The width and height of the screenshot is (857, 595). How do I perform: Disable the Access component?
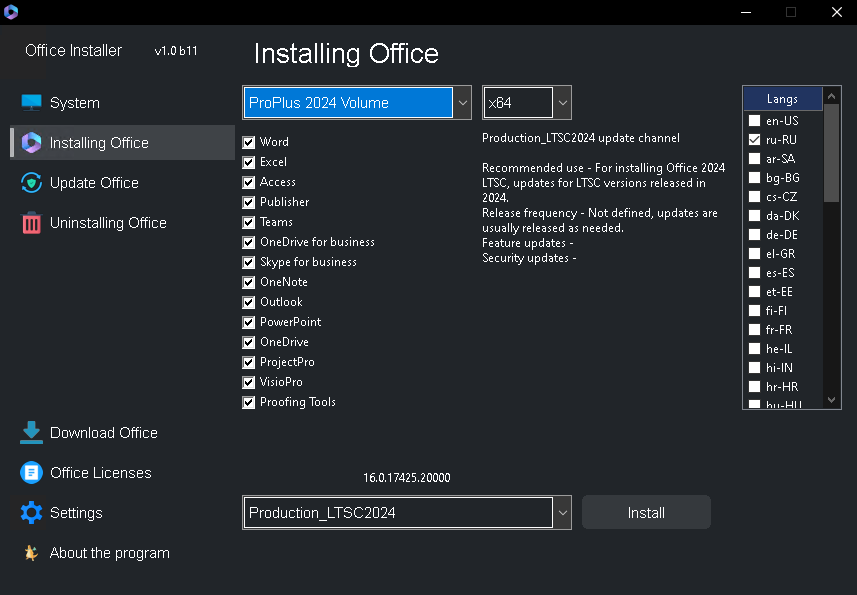249,182
